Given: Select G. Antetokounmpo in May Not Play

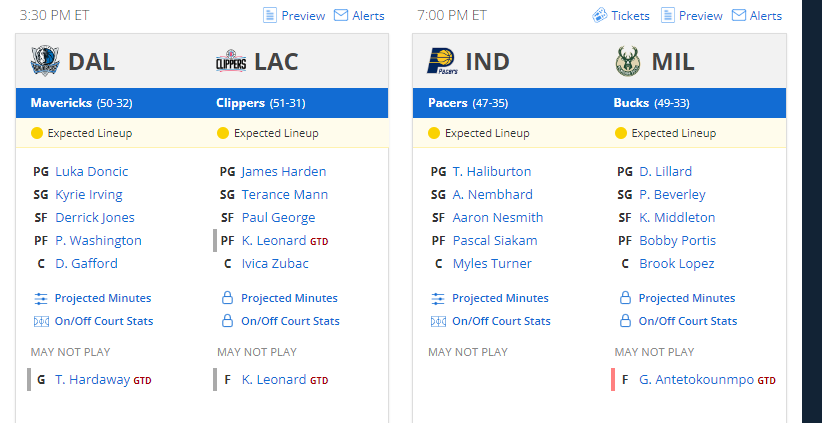Looking at the screenshot, I should [696, 379].
